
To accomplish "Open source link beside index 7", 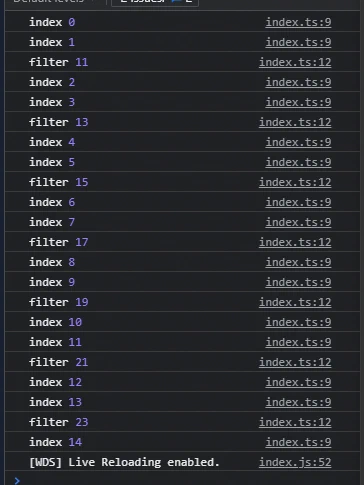I will (x=298, y=222).
